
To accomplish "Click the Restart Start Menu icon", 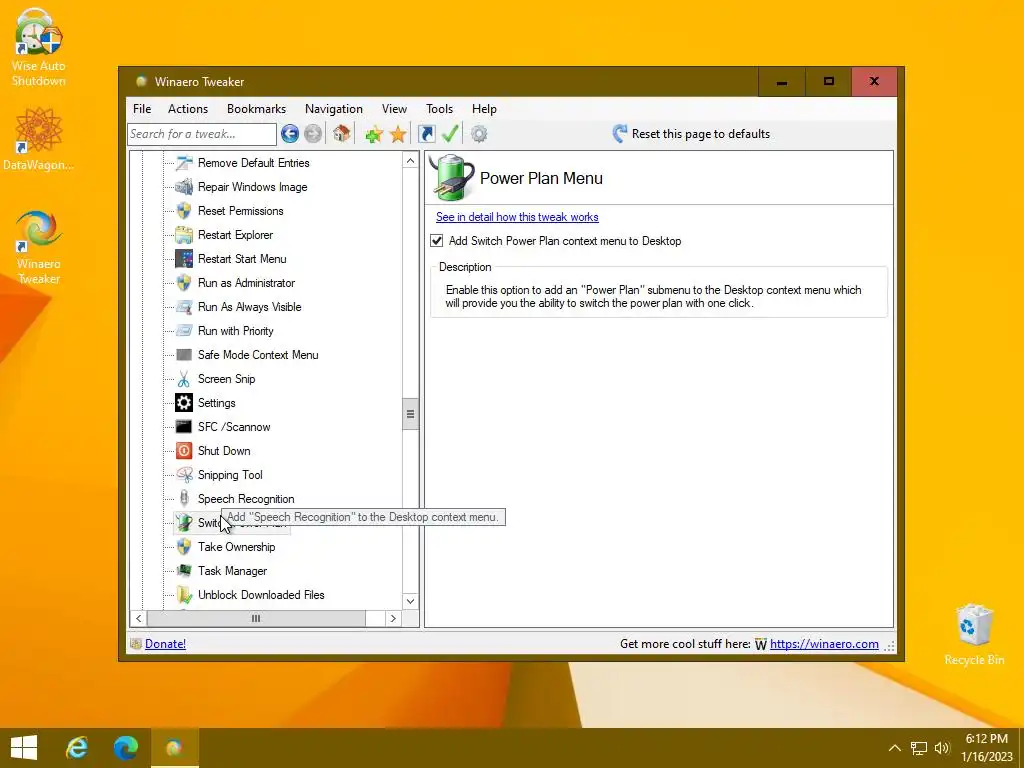I will tap(184, 259).
